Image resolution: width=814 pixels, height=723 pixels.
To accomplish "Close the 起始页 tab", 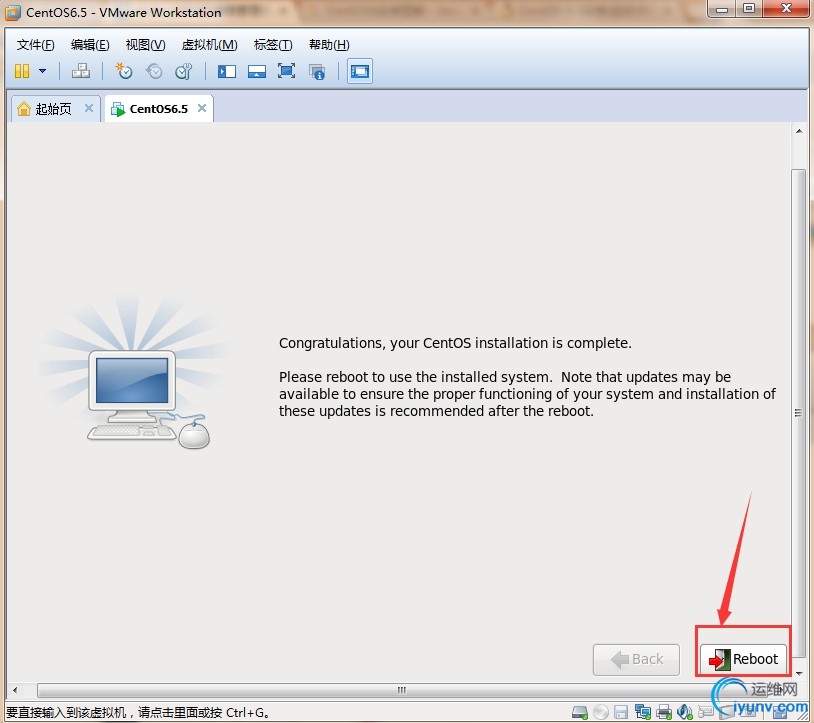I will click(89, 108).
